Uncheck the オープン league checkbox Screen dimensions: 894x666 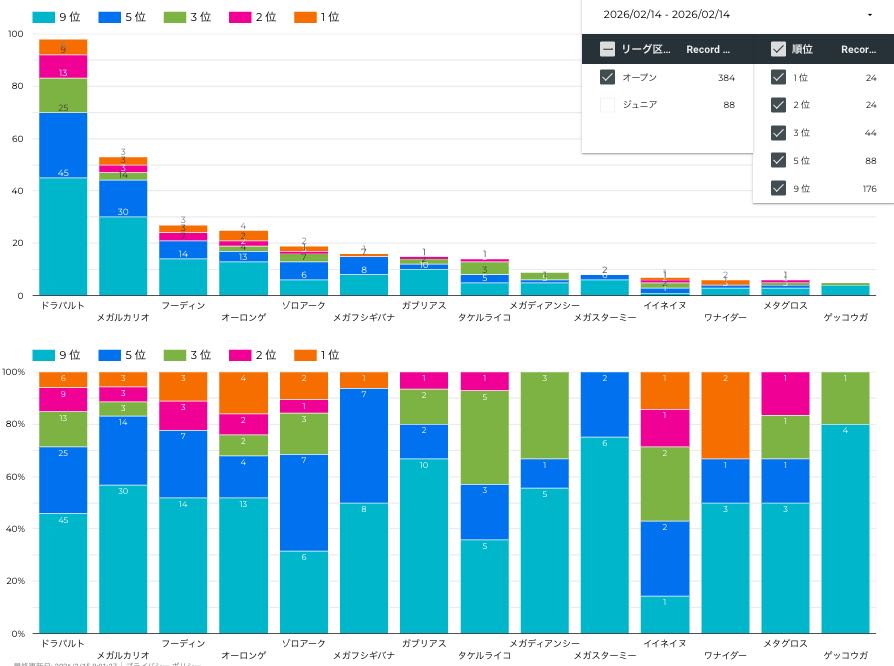607,77
